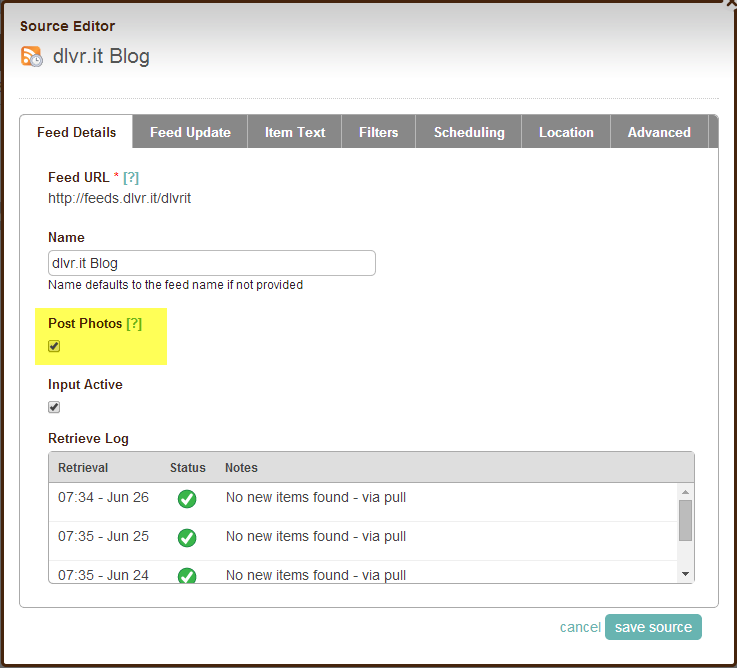737x668 pixels.
Task: Click the save source button
Action: click(x=653, y=627)
